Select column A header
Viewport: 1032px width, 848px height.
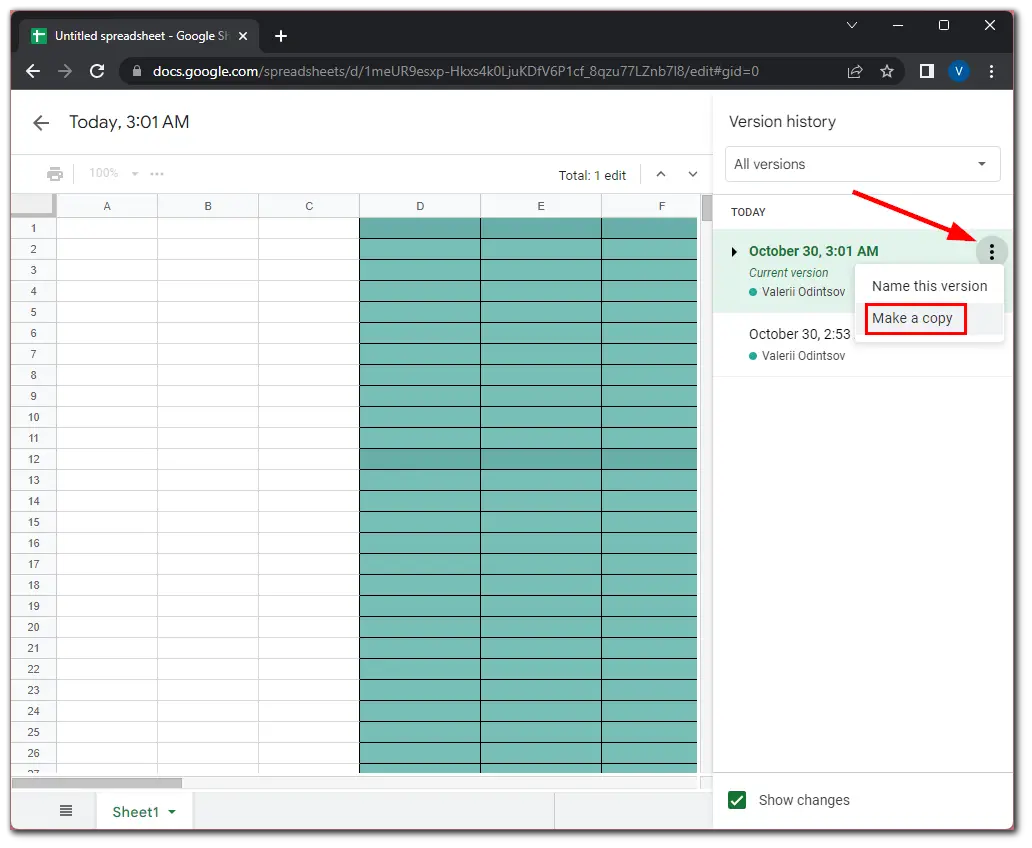pos(107,206)
